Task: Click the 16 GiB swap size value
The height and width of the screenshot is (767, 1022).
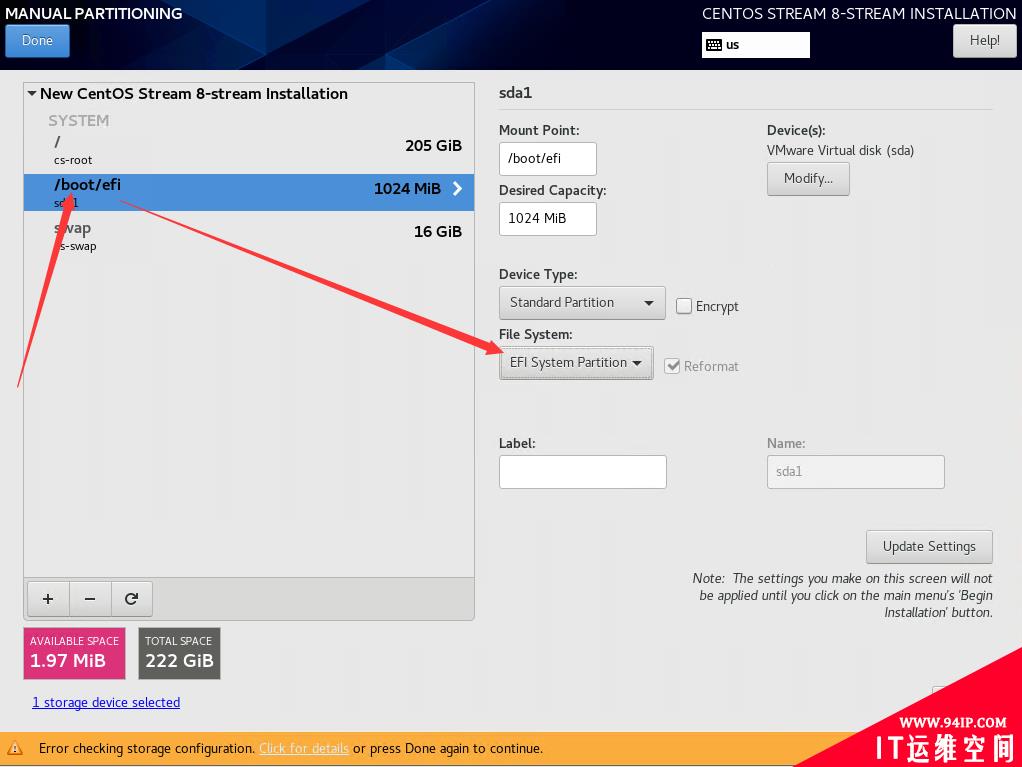Action: click(437, 231)
